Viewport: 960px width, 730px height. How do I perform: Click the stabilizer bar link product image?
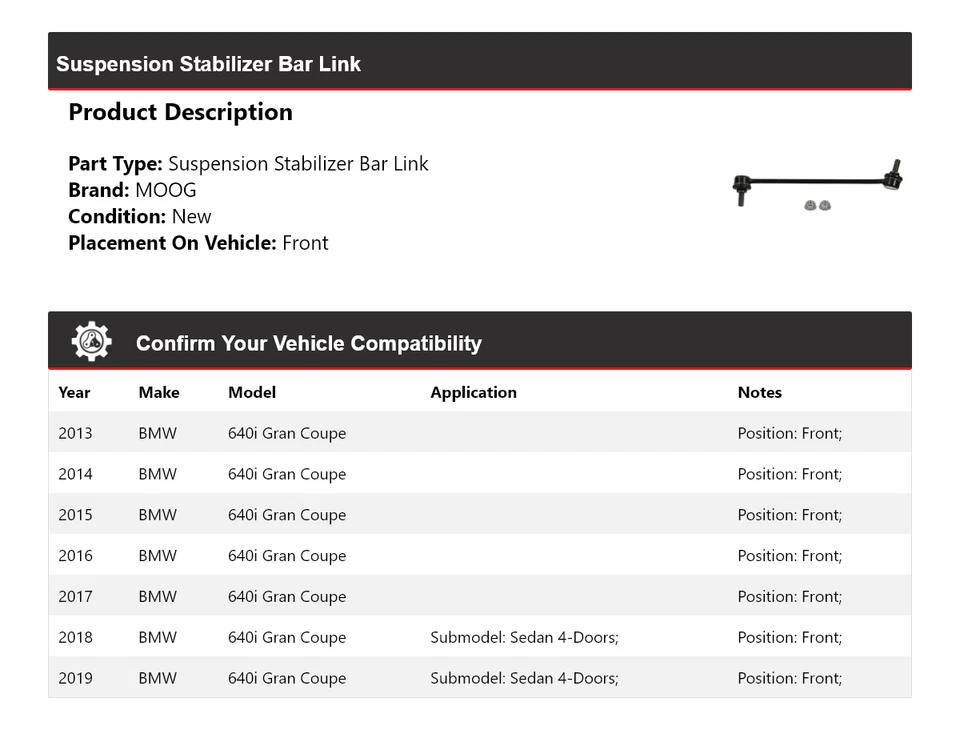pyautogui.click(x=817, y=186)
